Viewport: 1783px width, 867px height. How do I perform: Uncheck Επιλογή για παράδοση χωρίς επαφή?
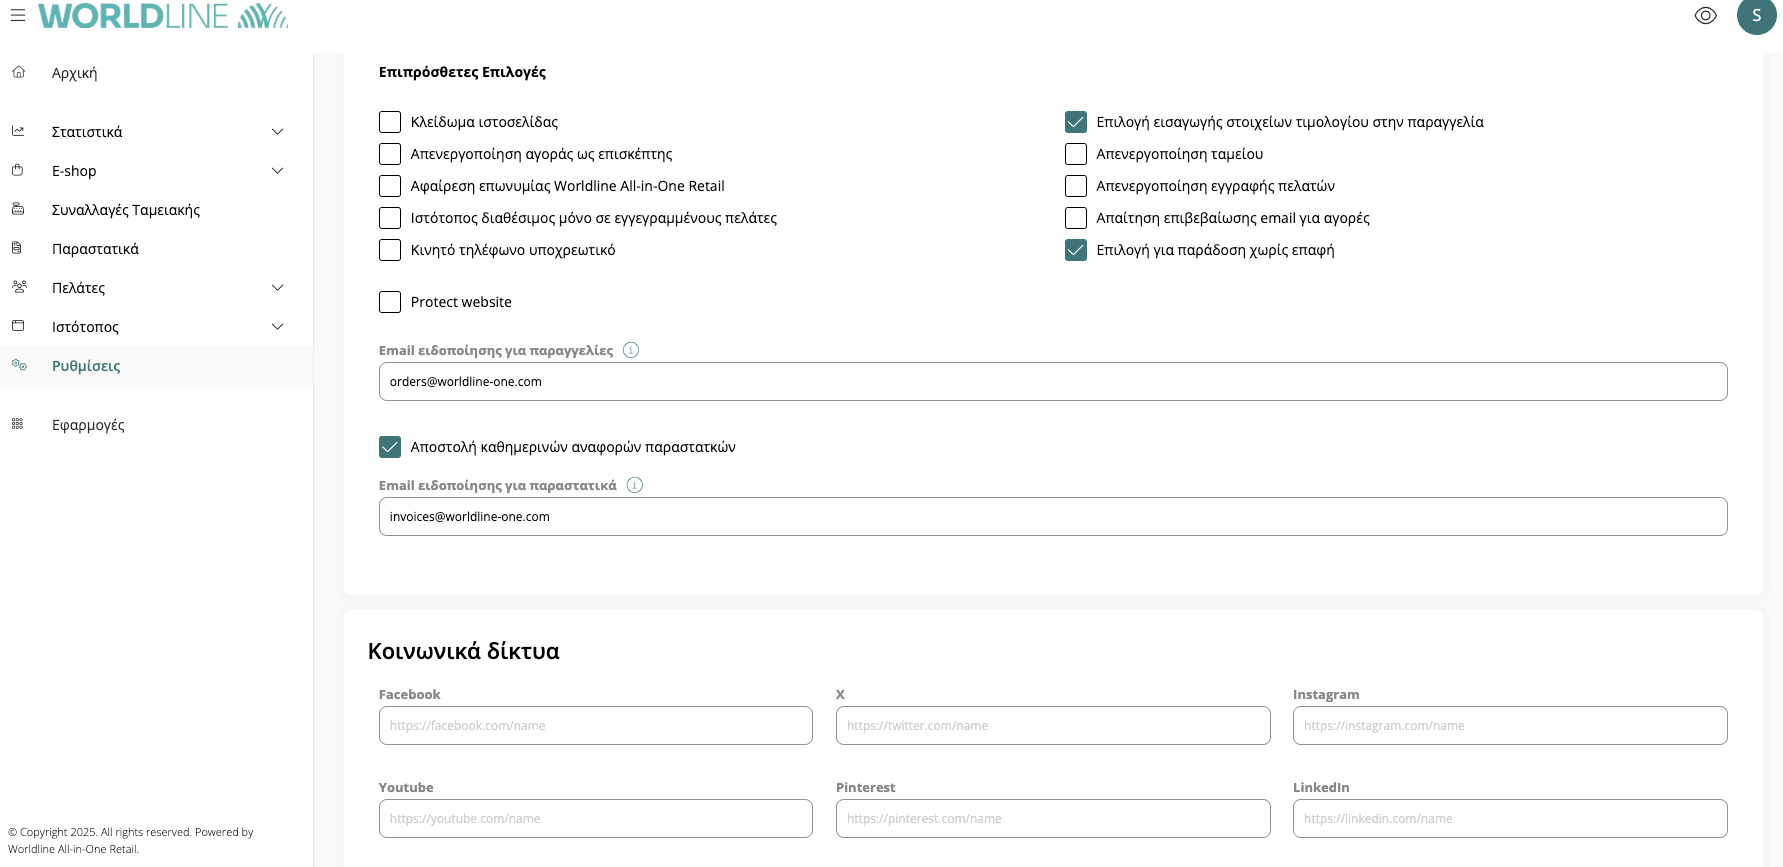pyautogui.click(x=1076, y=250)
